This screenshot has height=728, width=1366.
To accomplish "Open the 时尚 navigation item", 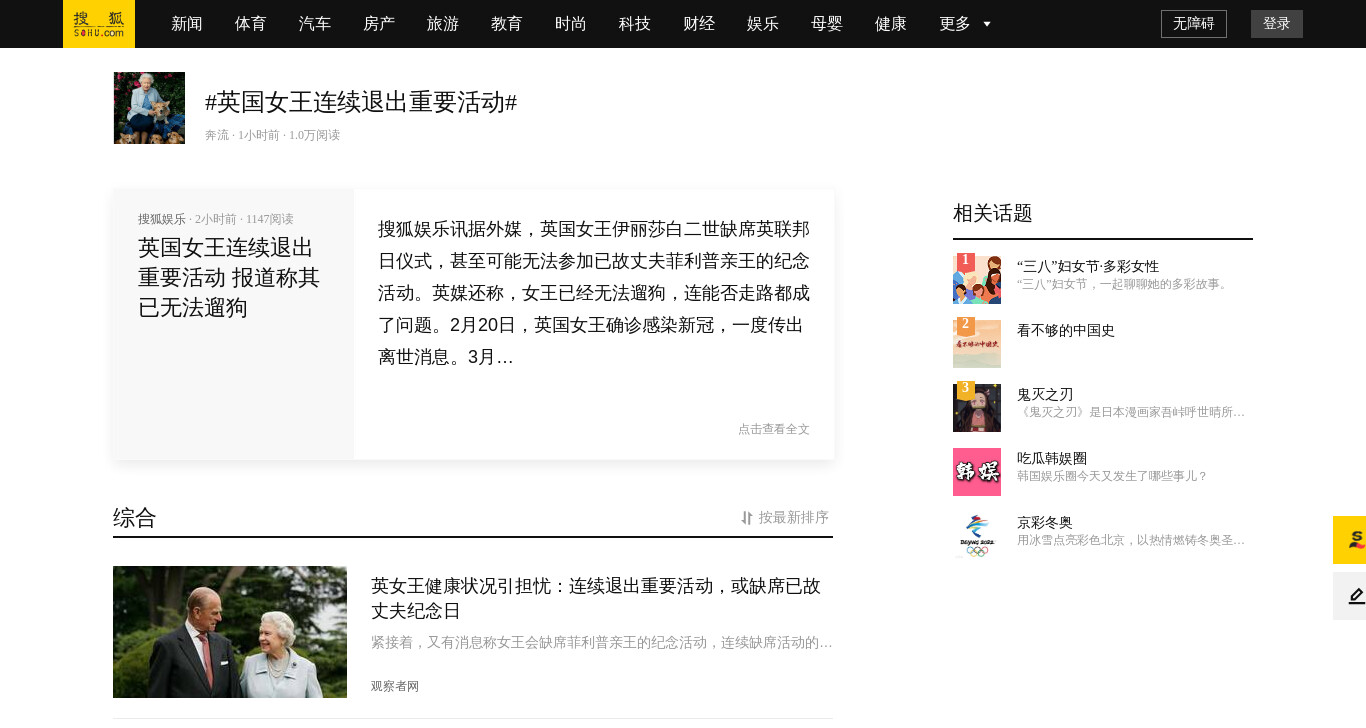I will pyautogui.click(x=571, y=24).
